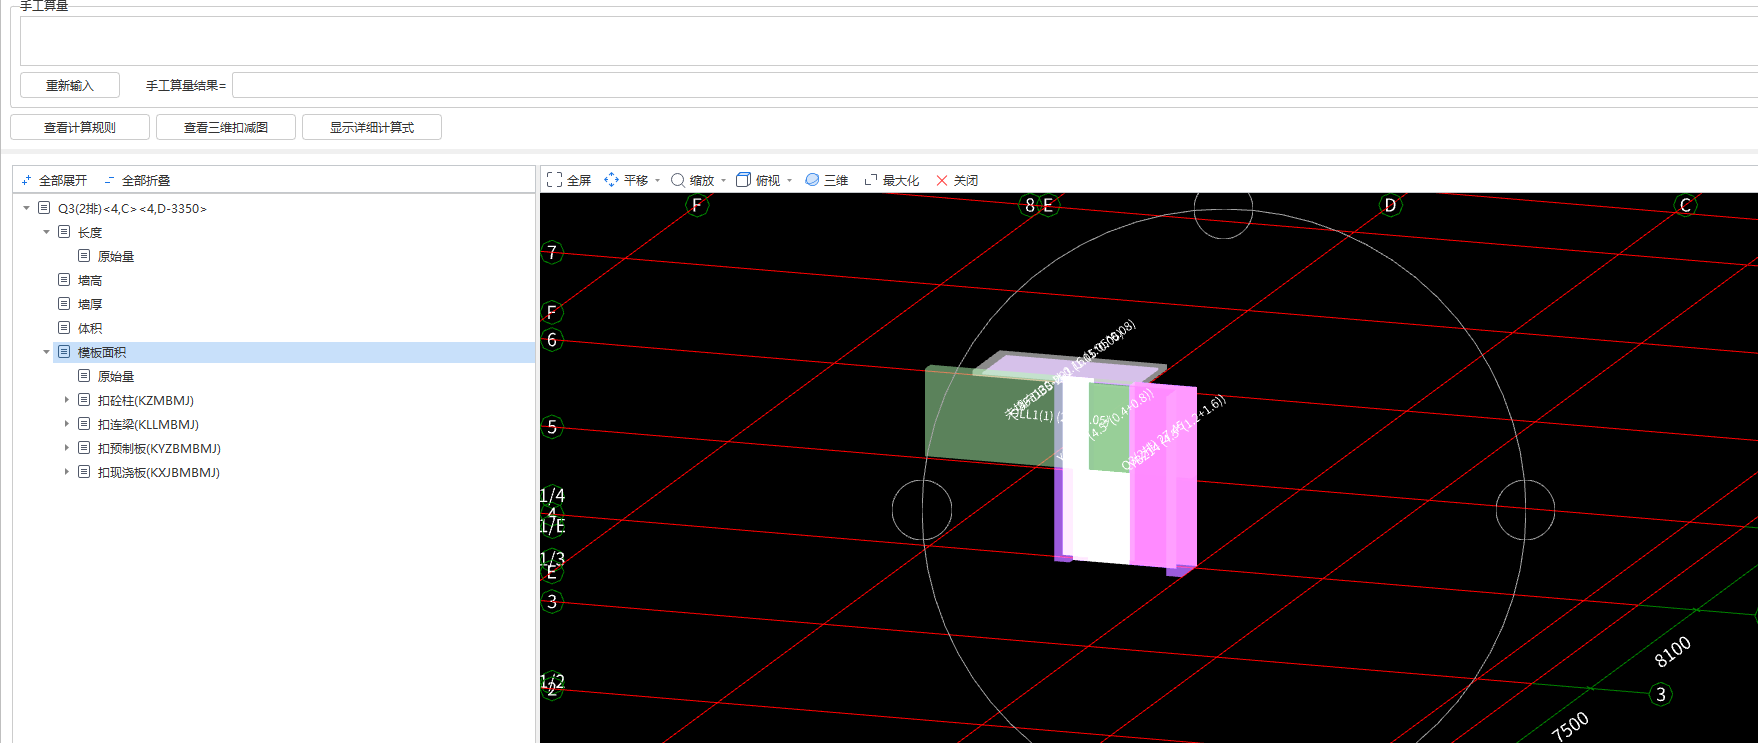This screenshot has width=1758, height=743.
Task: Select 原始量 under 长度
Action: 116,256
